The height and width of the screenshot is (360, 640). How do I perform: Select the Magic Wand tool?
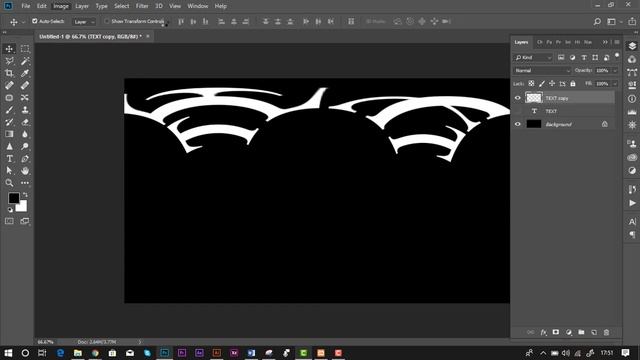click(x=25, y=61)
